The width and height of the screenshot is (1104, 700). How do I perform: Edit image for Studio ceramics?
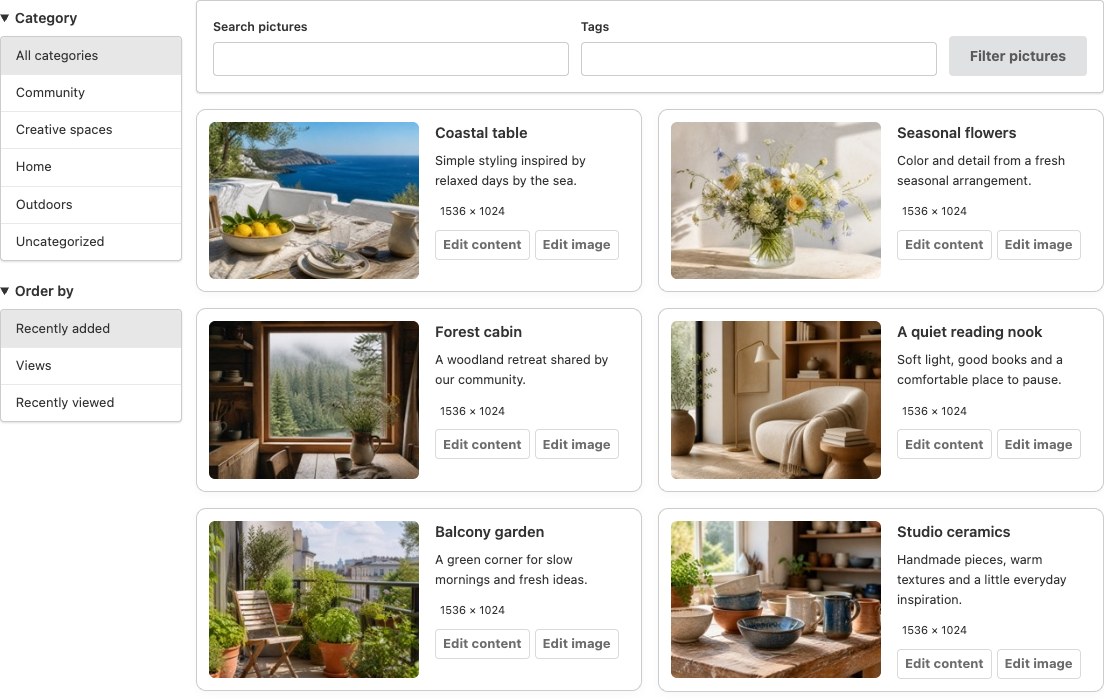pyautogui.click(x=1039, y=664)
